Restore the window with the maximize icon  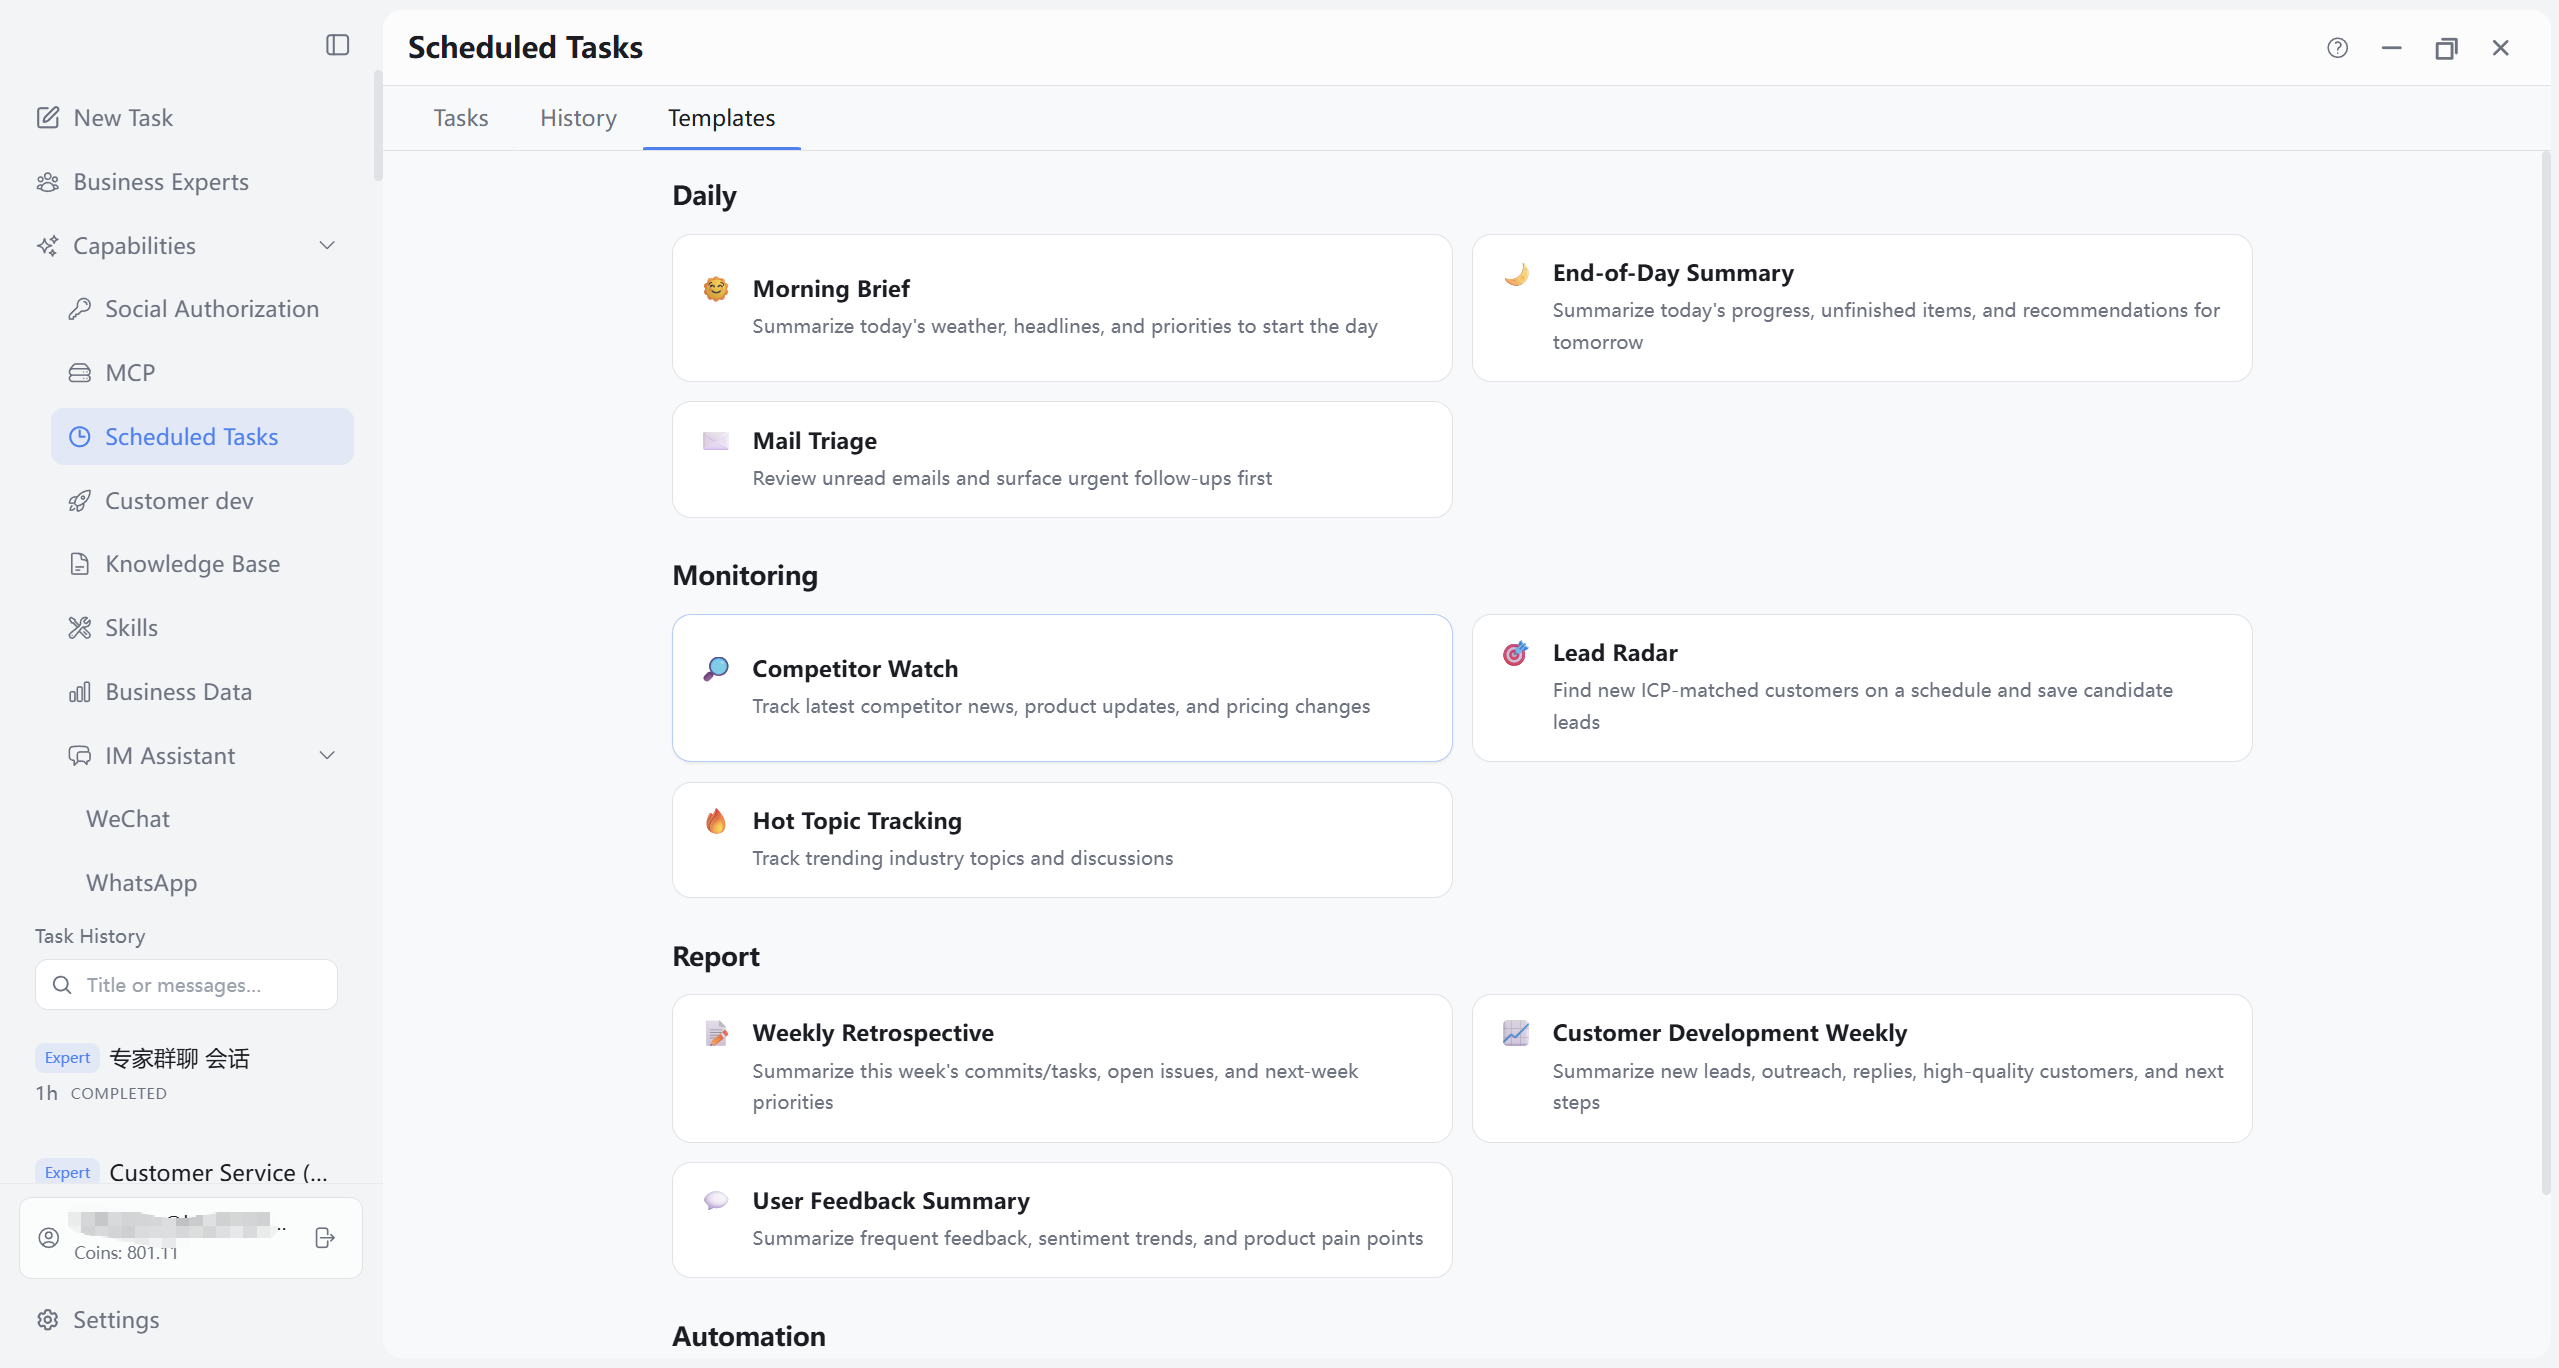pos(2446,48)
